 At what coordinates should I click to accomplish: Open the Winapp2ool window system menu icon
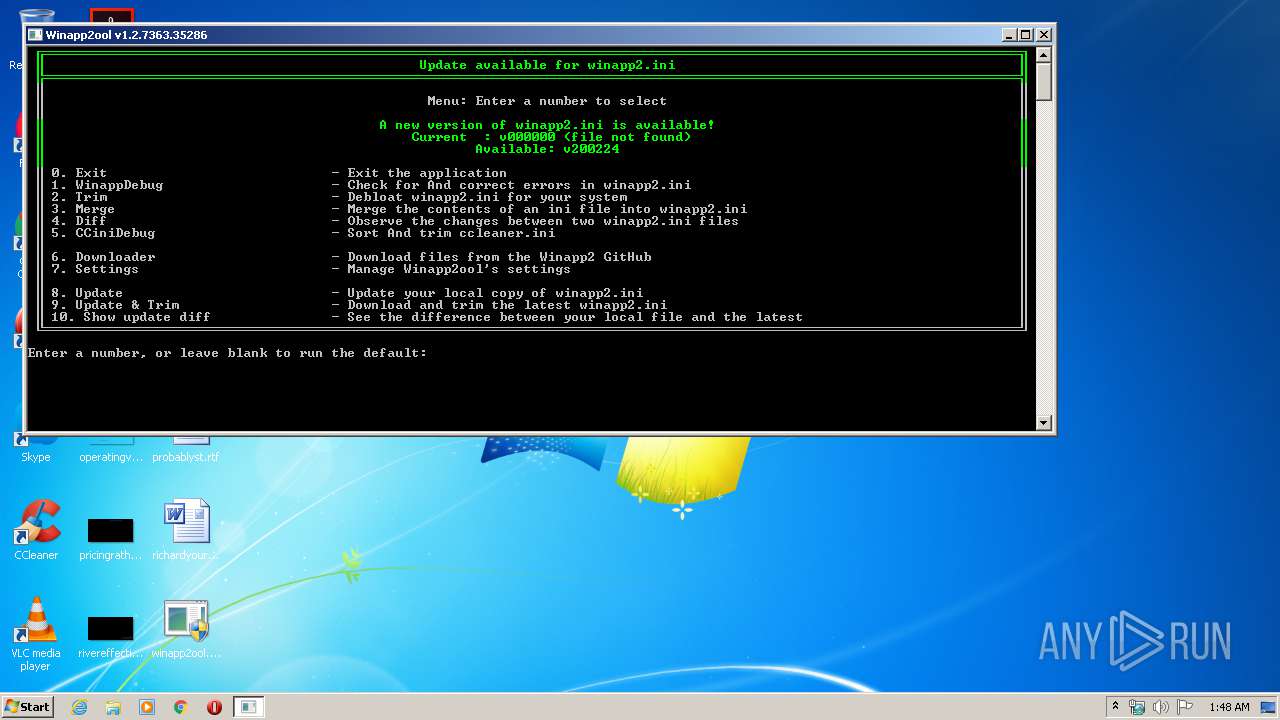(x=35, y=35)
